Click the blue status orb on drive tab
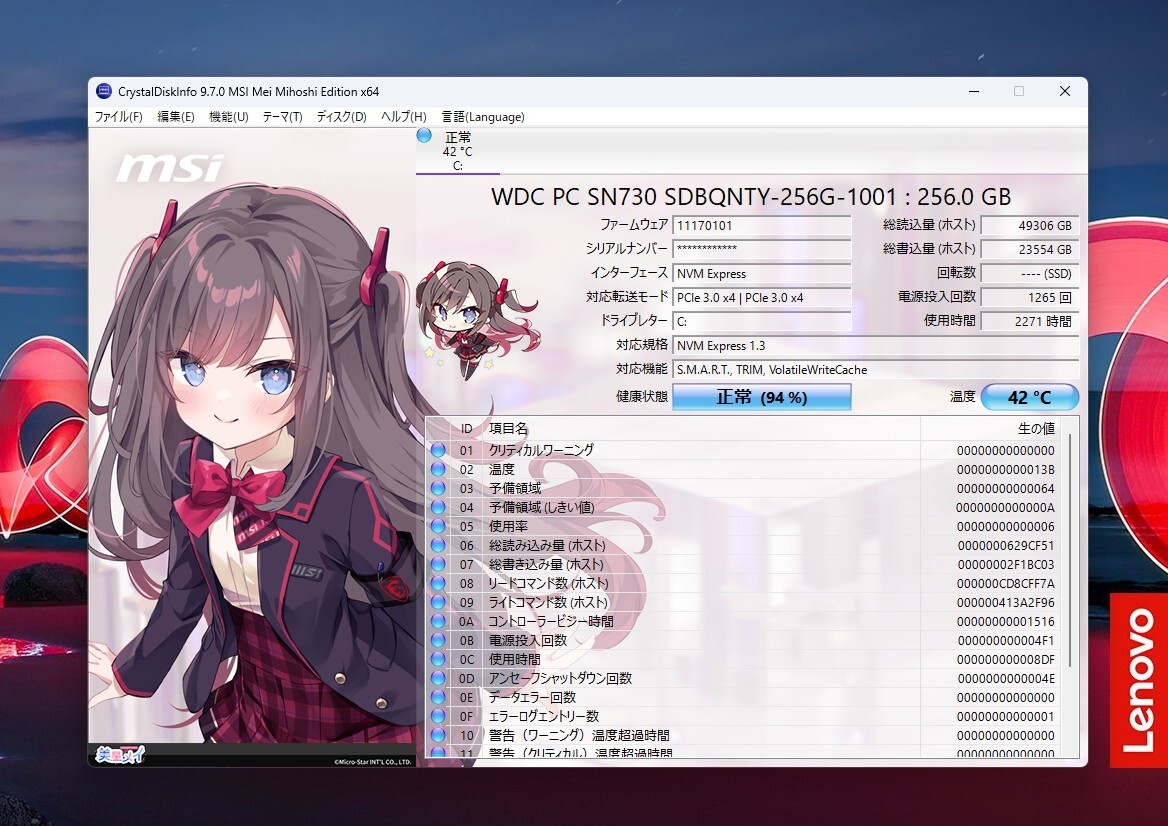 pyautogui.click(x=424, y=136)
